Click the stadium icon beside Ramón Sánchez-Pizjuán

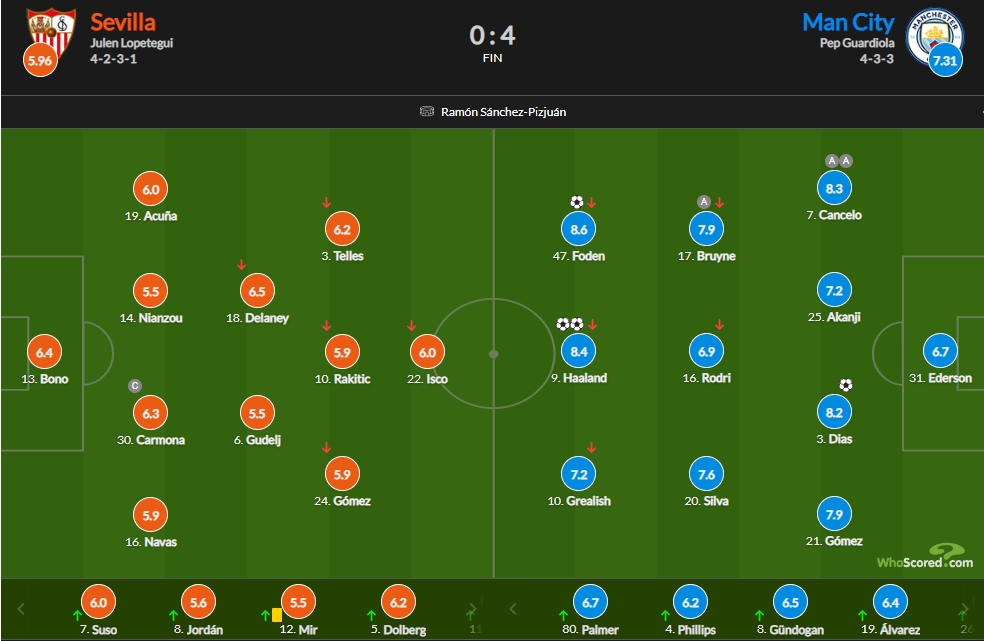427,112
